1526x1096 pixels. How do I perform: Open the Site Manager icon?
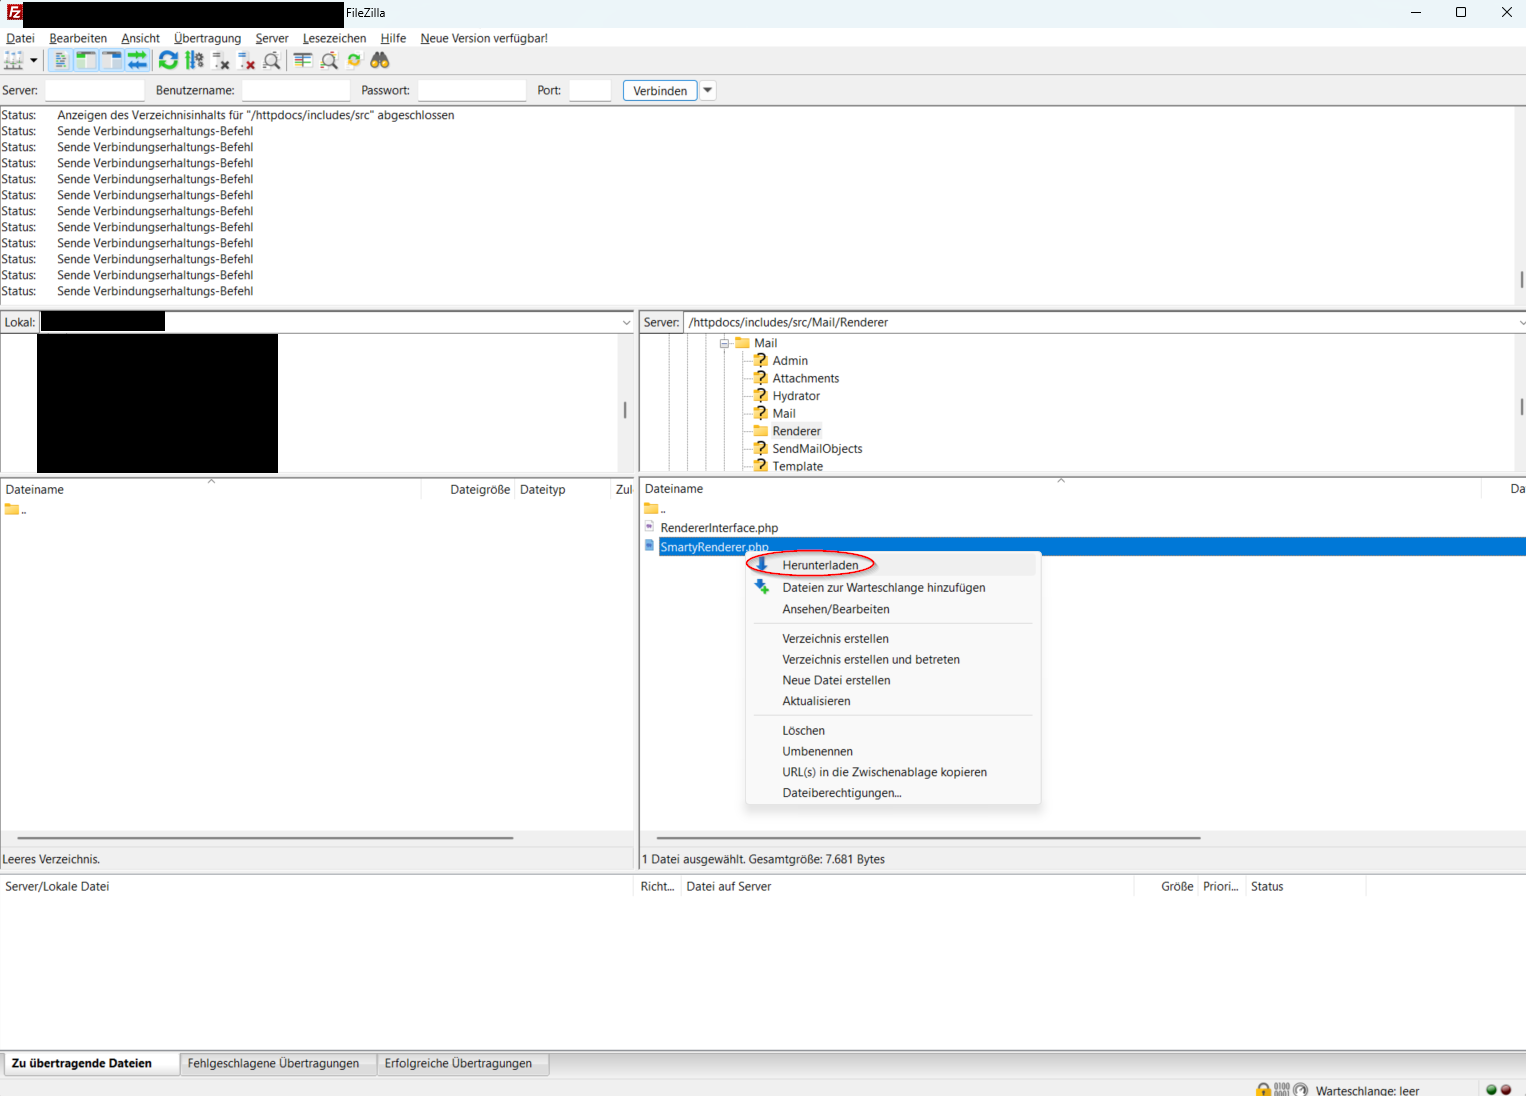[14, 61]
